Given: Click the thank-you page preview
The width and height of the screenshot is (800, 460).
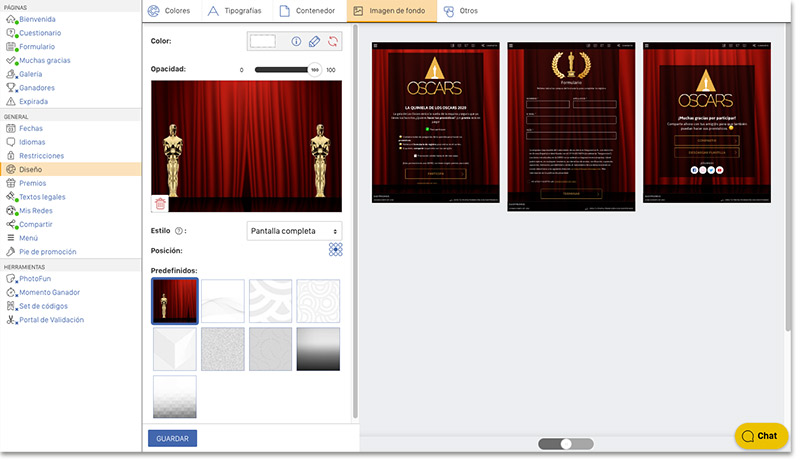Looking at the screenshot, I should [x=707, y=123].
